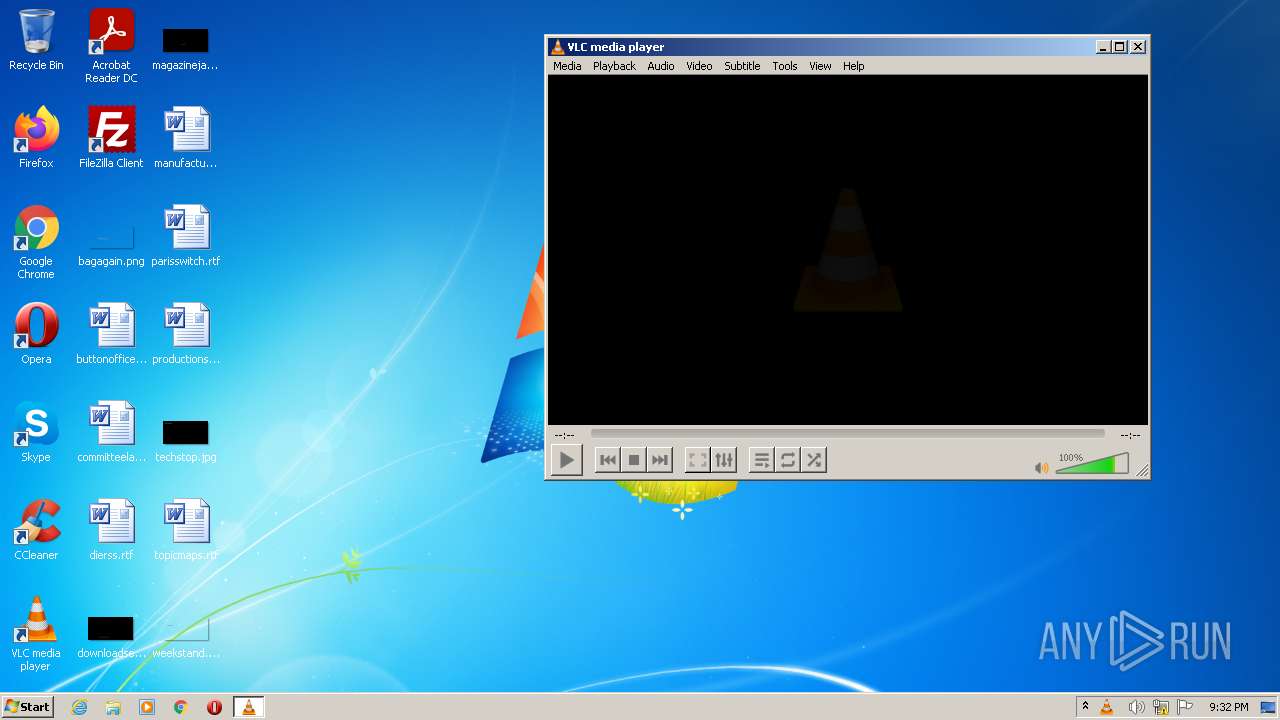Select the Recycle Bin desktop icon

[36, 40]
